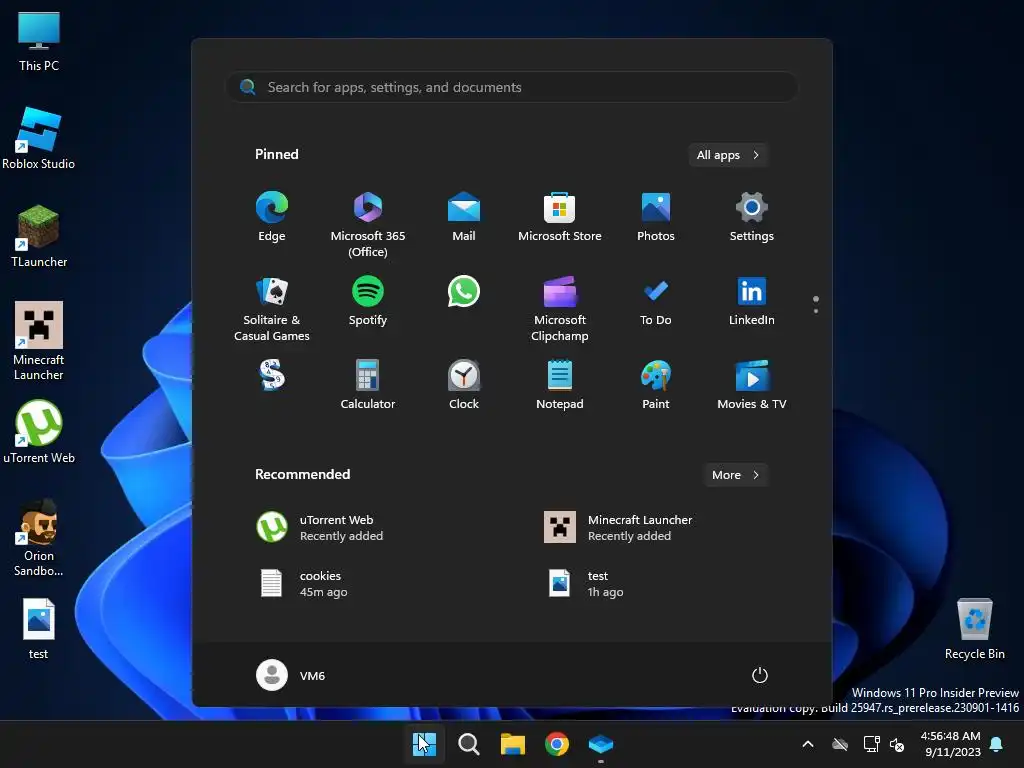Click the Start button on taskbar
The height and width of the screenshot is (768, 1024).
pos(424,744)
